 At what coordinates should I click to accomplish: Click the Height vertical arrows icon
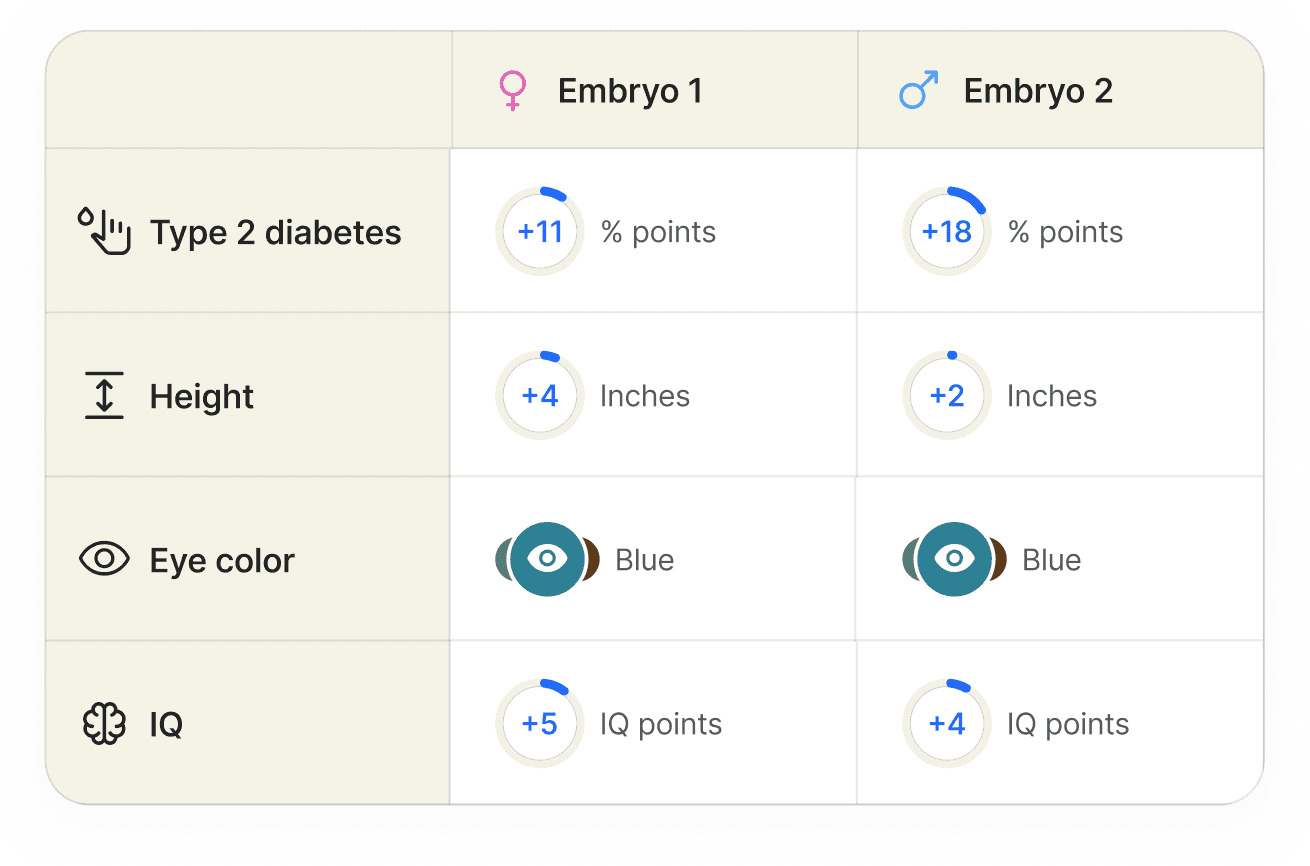104,395
